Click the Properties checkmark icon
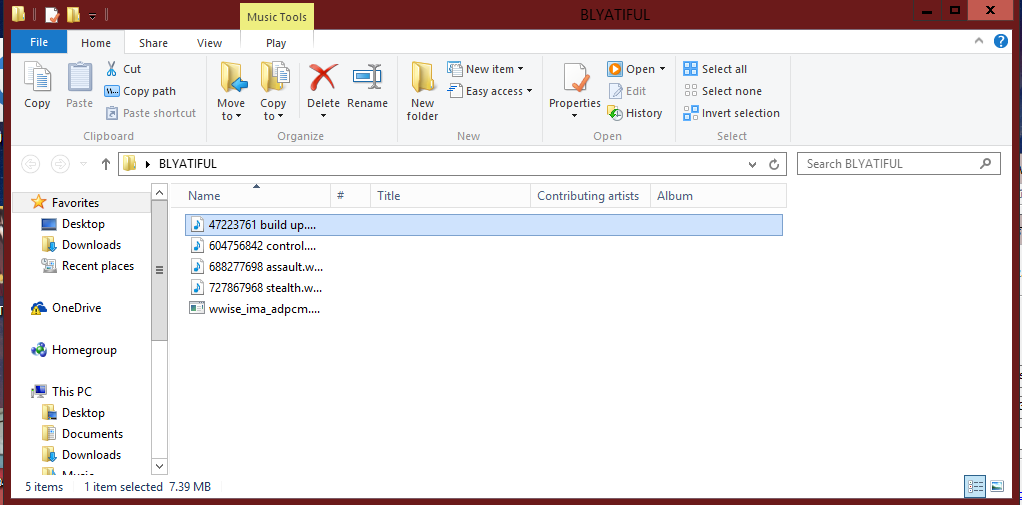Viewport: 1022px width, 505px height. pos(575,78)
